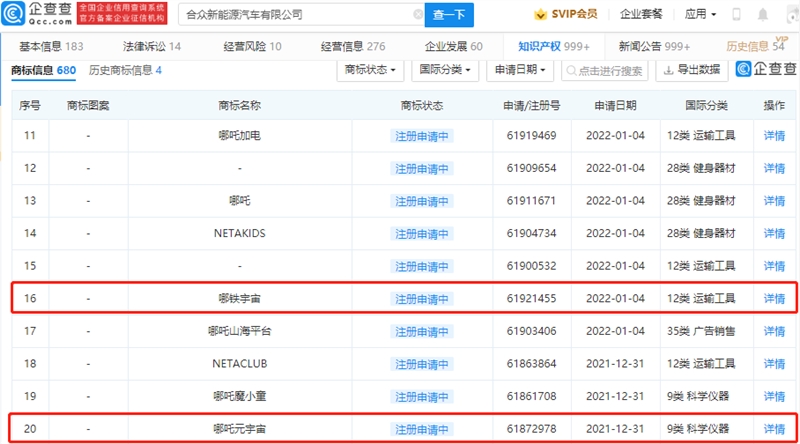The width and height of the screenshot is (800, 444).
Task: Open 详情 for 哪铁宇宙 row
Action: tap(774, 299)
